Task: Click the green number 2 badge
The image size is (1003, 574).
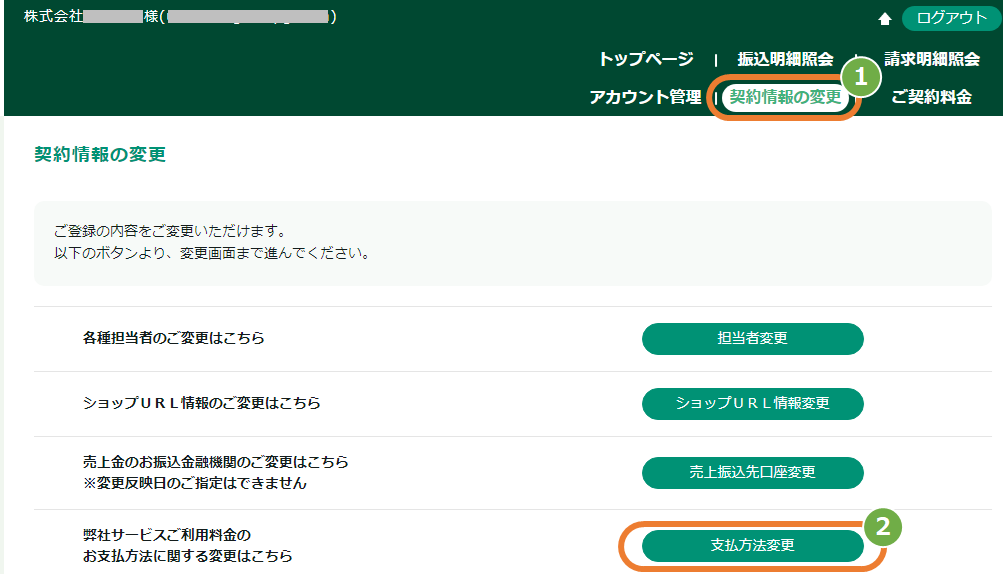Action: tap(882, 527)
